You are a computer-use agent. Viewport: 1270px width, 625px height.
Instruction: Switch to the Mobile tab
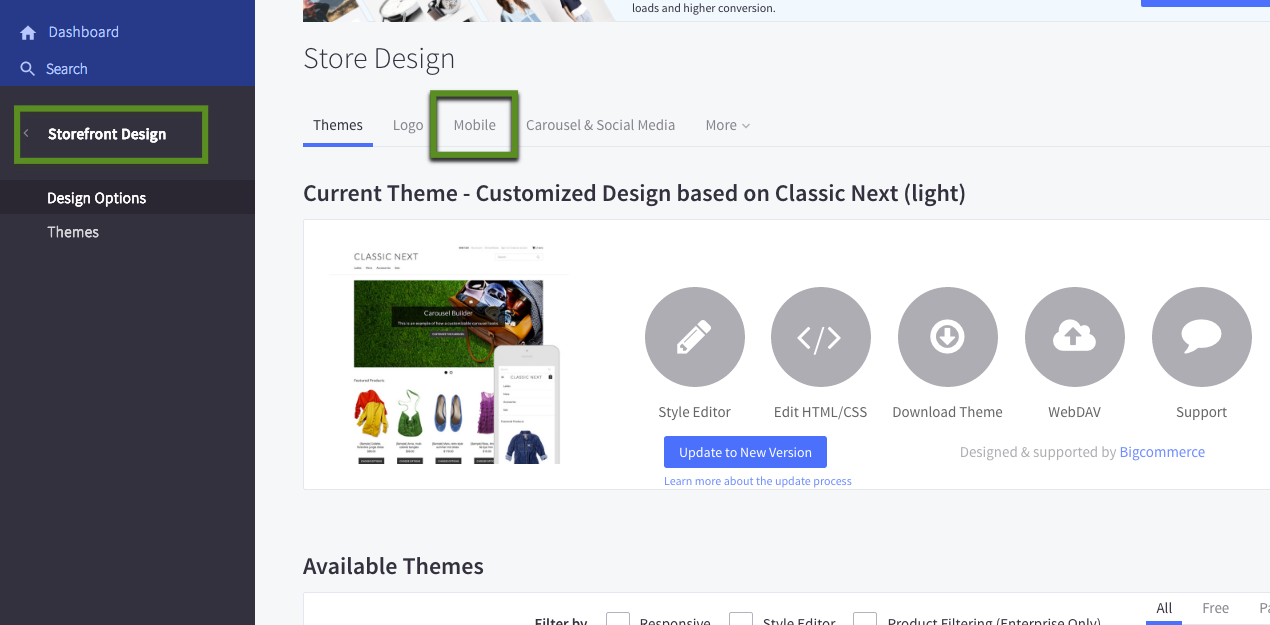tap(473, 124)
